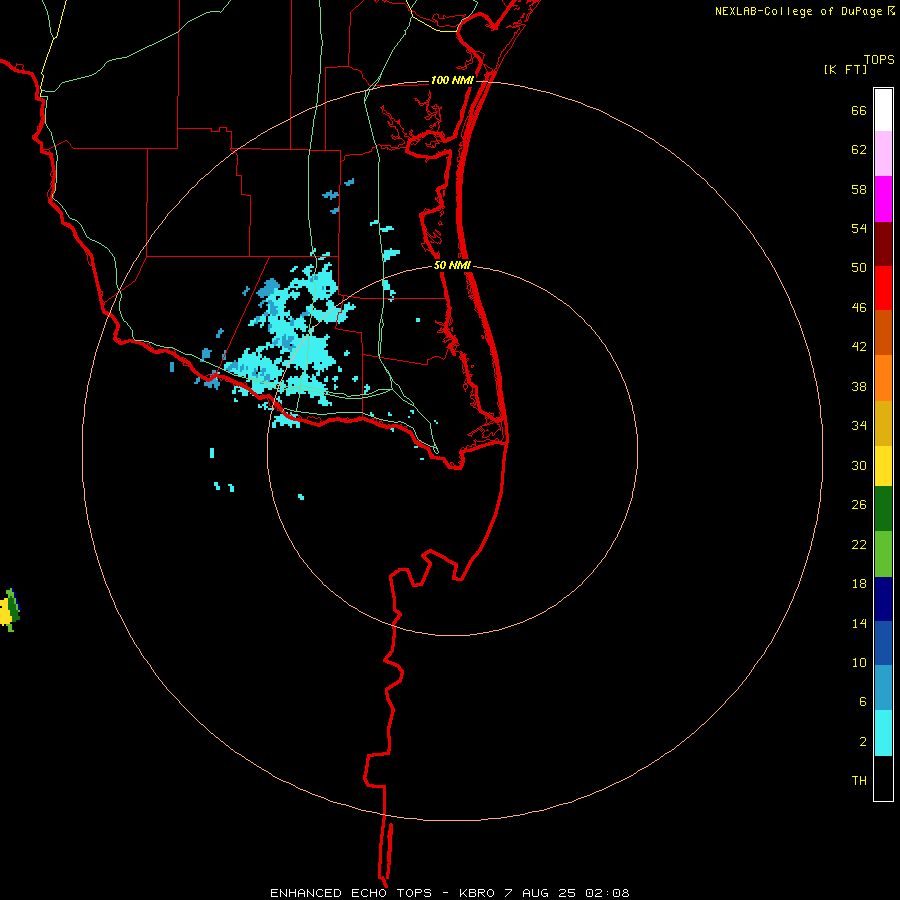This screenshot has height=900, width=900.
Task: Click the [K FT] units label
Action: 845,69
